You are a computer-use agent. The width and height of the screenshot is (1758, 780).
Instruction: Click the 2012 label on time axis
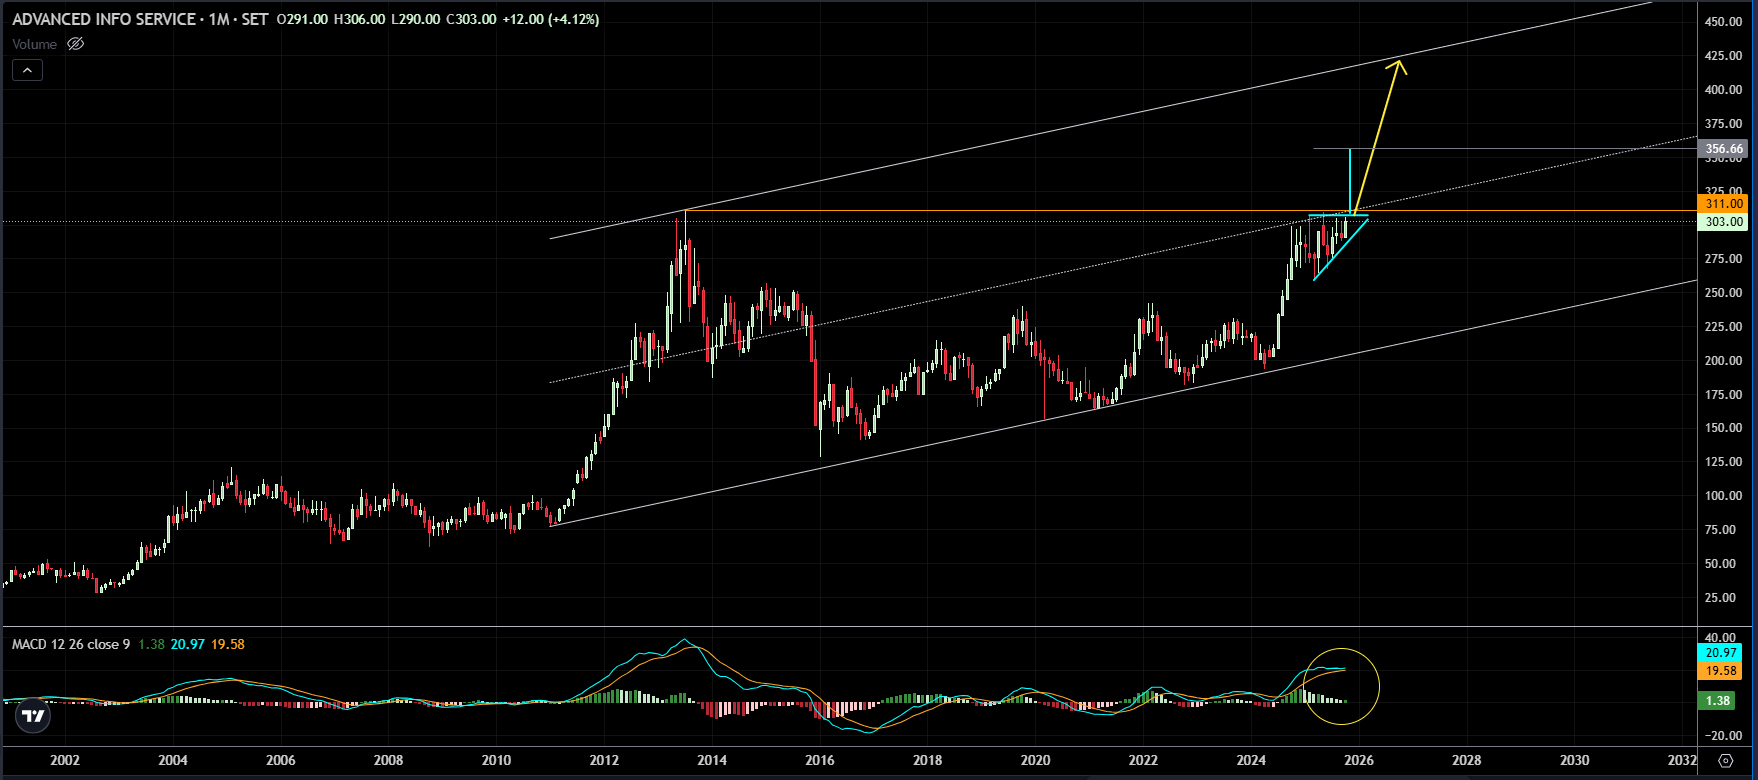coord(604,760)
